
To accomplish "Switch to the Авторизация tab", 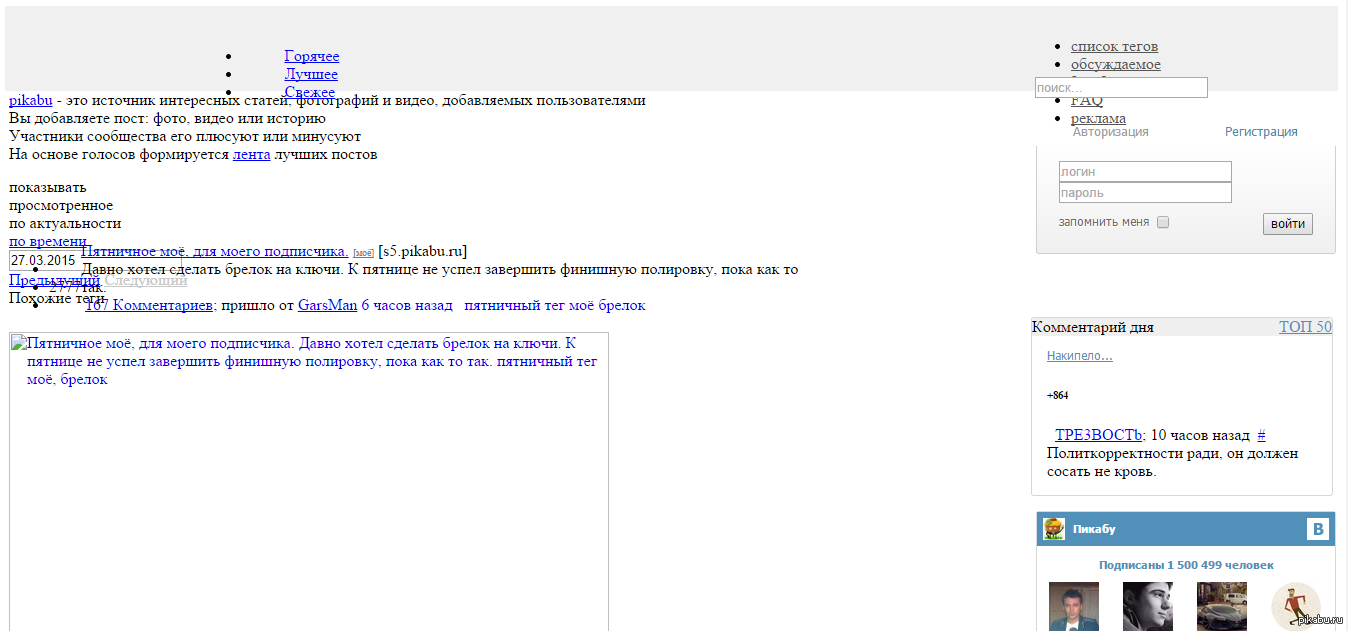I will pos(1110,132).
